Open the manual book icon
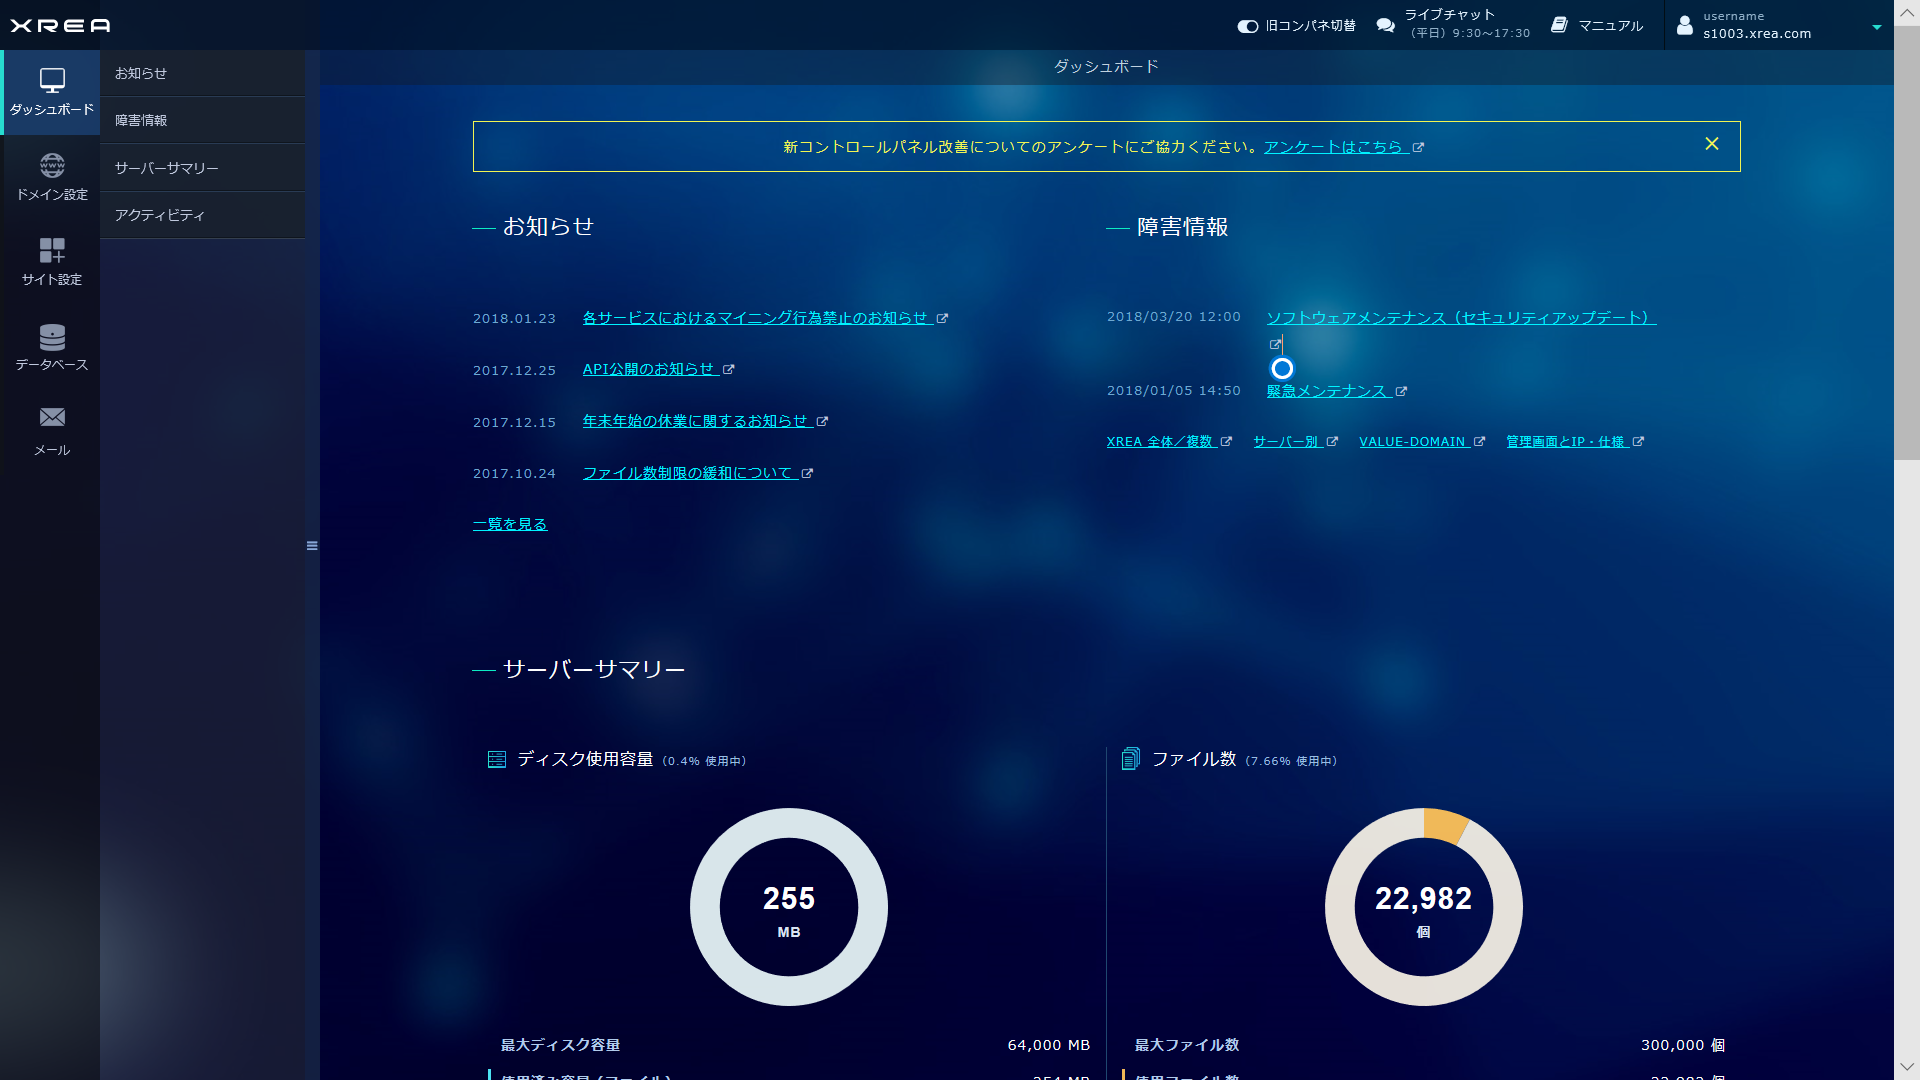 1559,25
